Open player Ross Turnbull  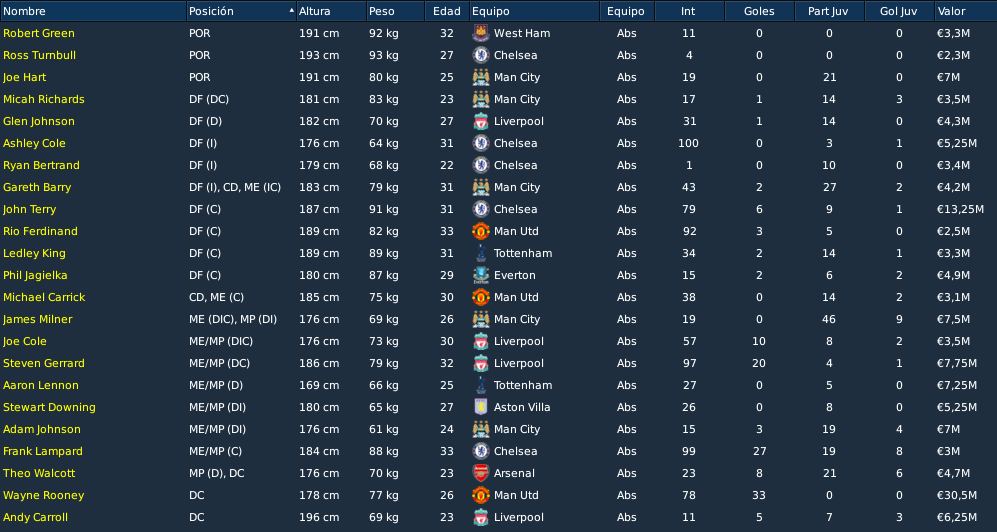(39, 55)
